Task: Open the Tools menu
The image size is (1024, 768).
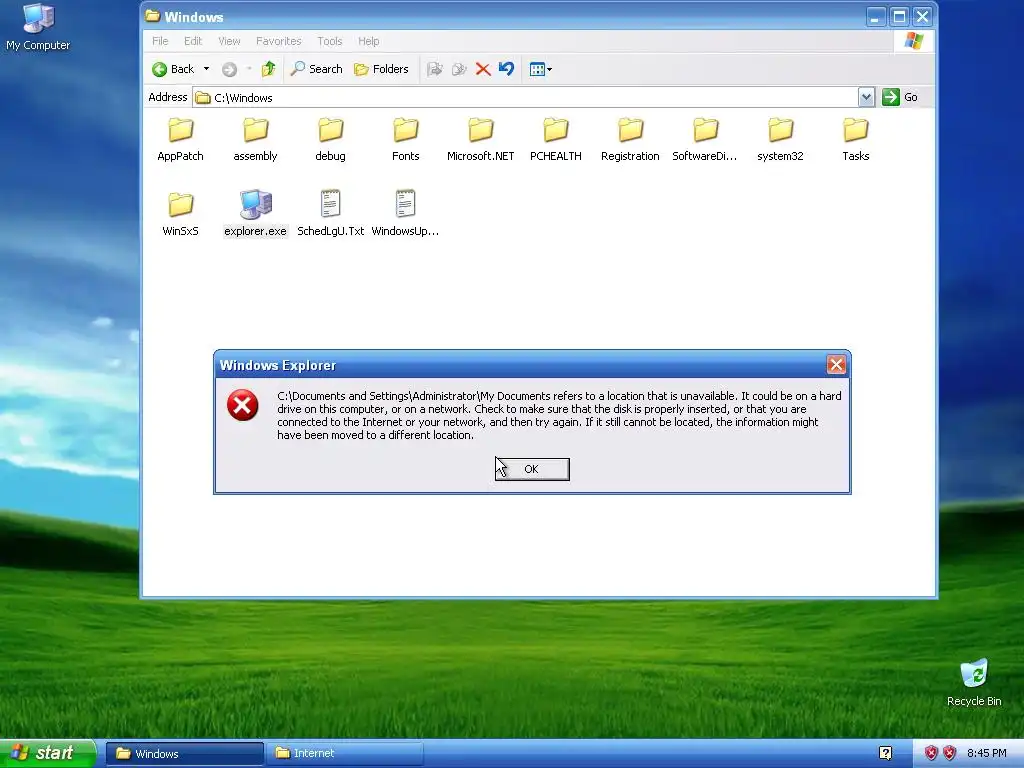Action: [x=330, y=41]
